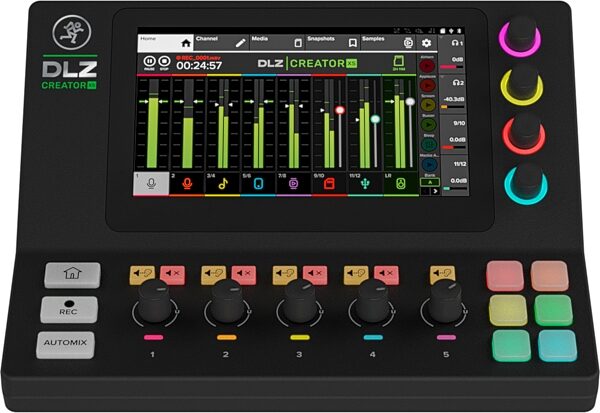The width and height of the screenshot is (600, 413).
Task: Tap the red sample pad button
Action: pyautogui.click(x=505, y=276)
